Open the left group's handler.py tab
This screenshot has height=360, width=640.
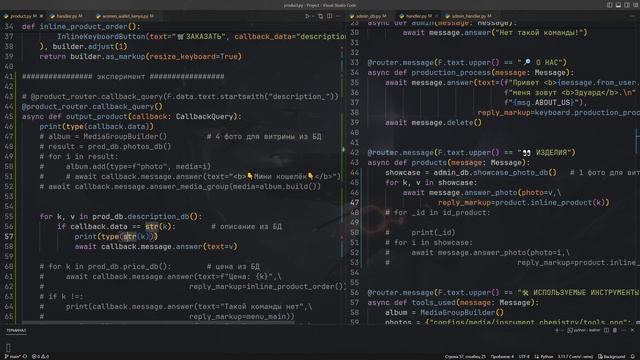[67, 16]
